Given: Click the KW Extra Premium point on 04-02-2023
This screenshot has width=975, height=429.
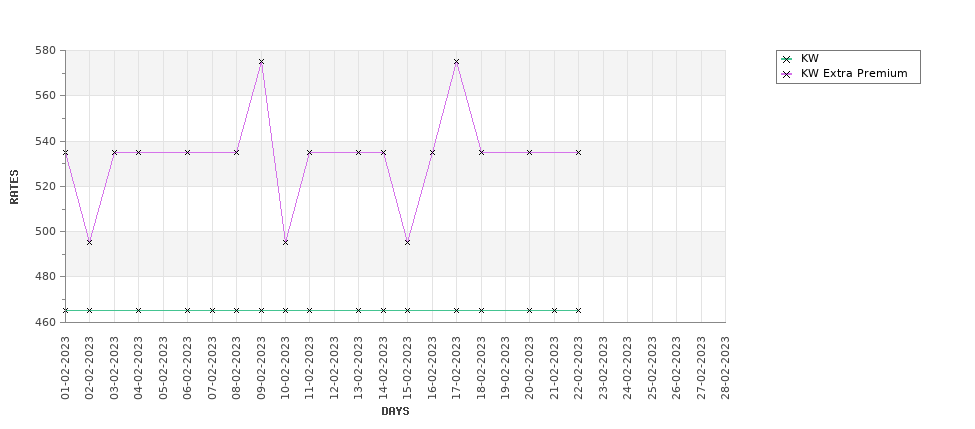Looking at the screenshot, I should click(x=139, y=152).
